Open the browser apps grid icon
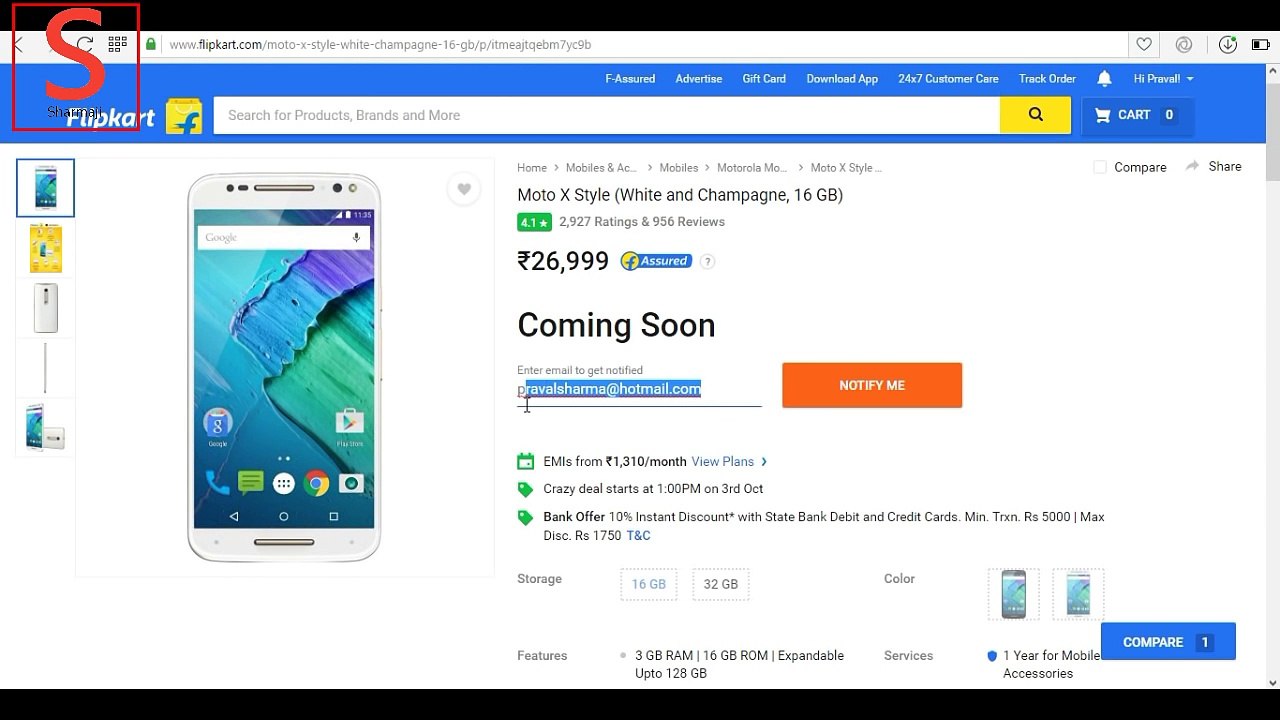Screen dimensions: 1280x720 [x=117, y=44]
